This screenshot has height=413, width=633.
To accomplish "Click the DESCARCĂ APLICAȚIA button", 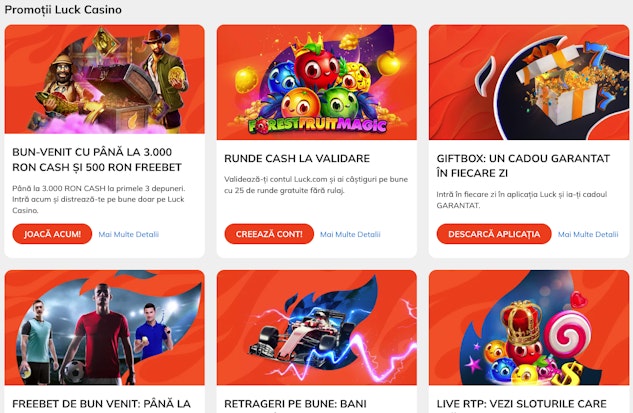I will [494, 234].
